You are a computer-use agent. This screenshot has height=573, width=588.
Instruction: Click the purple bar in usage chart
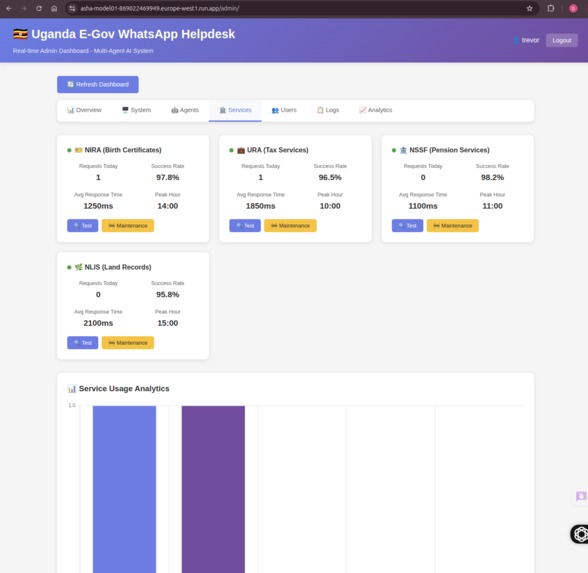[213, 489]
